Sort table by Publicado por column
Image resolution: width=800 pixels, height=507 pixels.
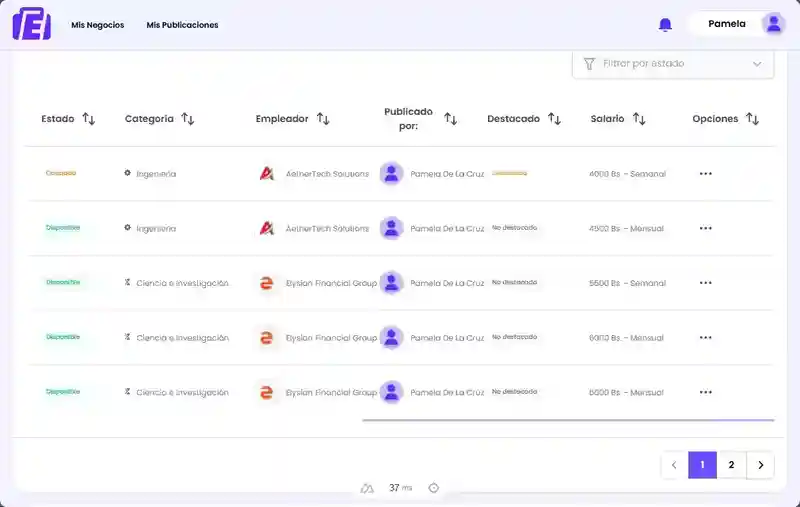pyautogui.click(x=450, y=119)
